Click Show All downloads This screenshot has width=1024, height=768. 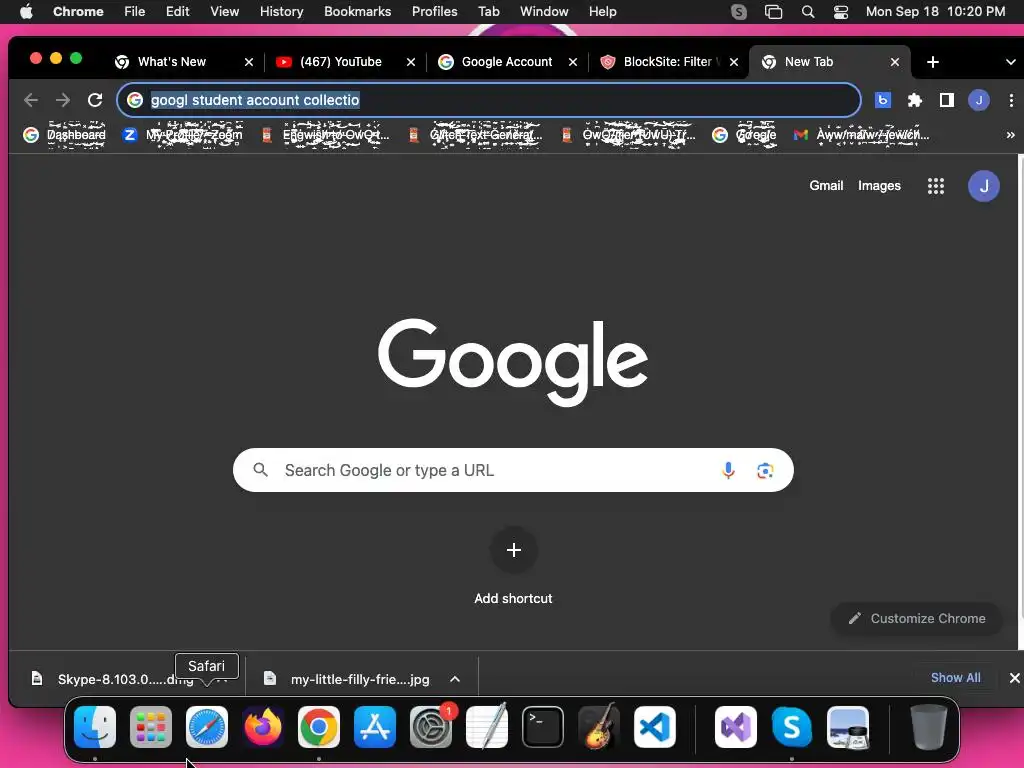point(955,678)
